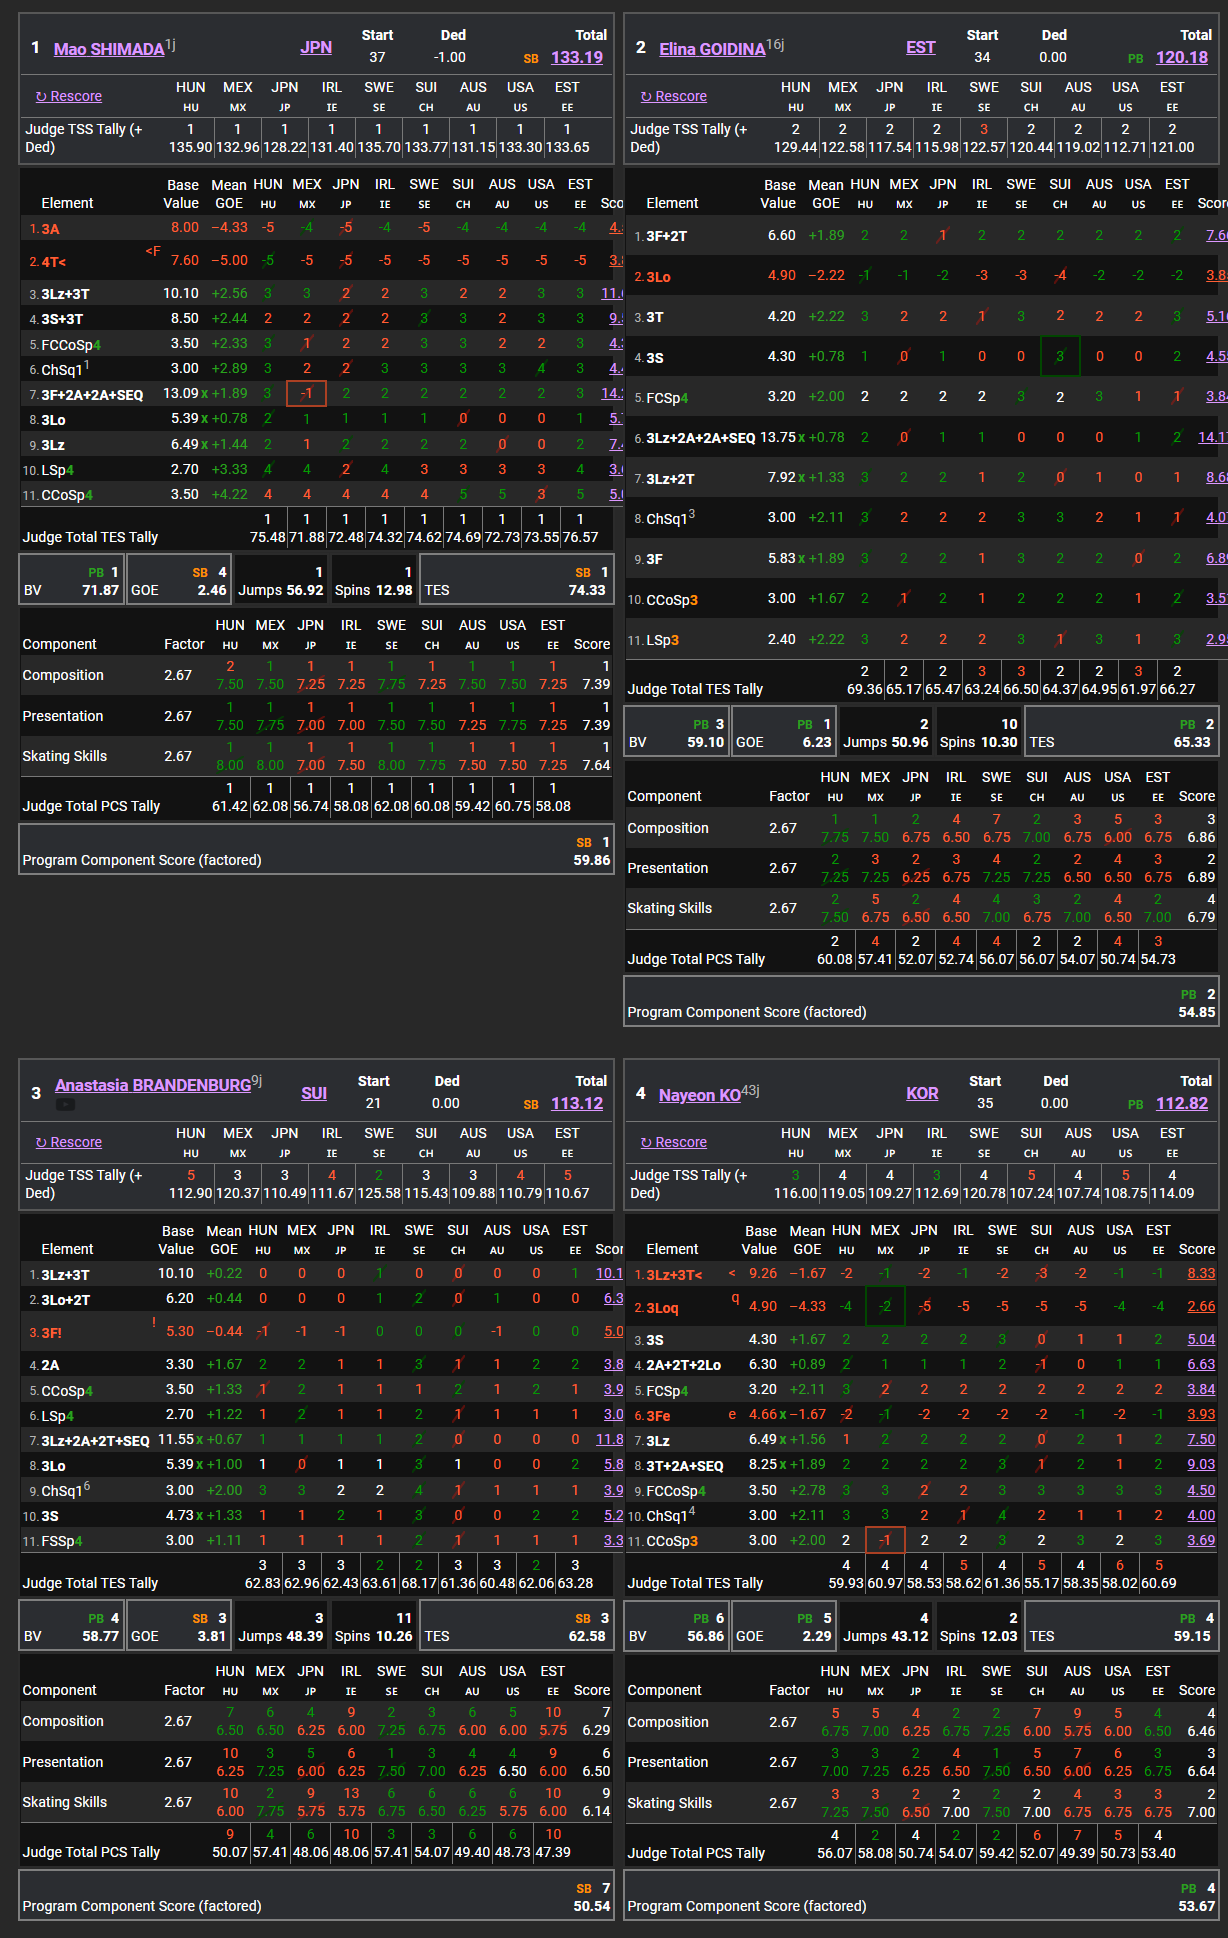The image size is (1228, 1938).
Task: Follow the EST country link
Action: (x=921, y=47)
